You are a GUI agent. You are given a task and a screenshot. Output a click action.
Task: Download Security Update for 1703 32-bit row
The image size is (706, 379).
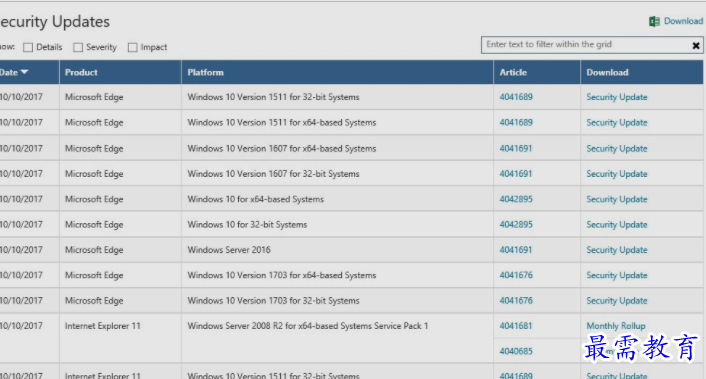coord(617,301)
